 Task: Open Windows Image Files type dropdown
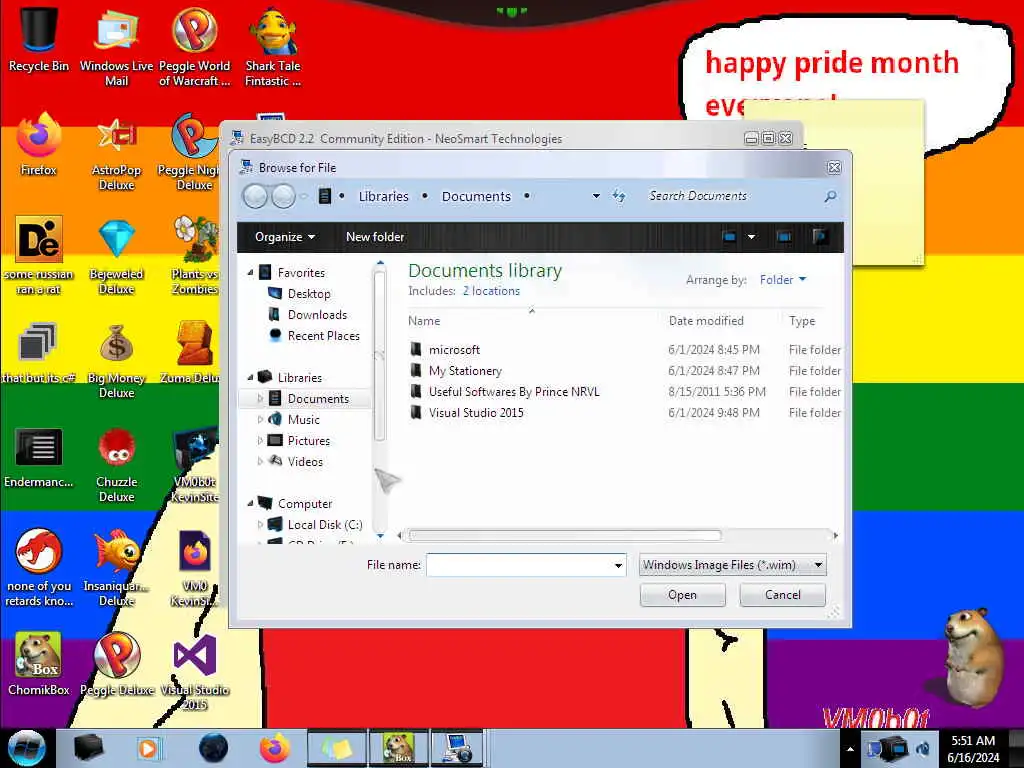tap(732, 565)
